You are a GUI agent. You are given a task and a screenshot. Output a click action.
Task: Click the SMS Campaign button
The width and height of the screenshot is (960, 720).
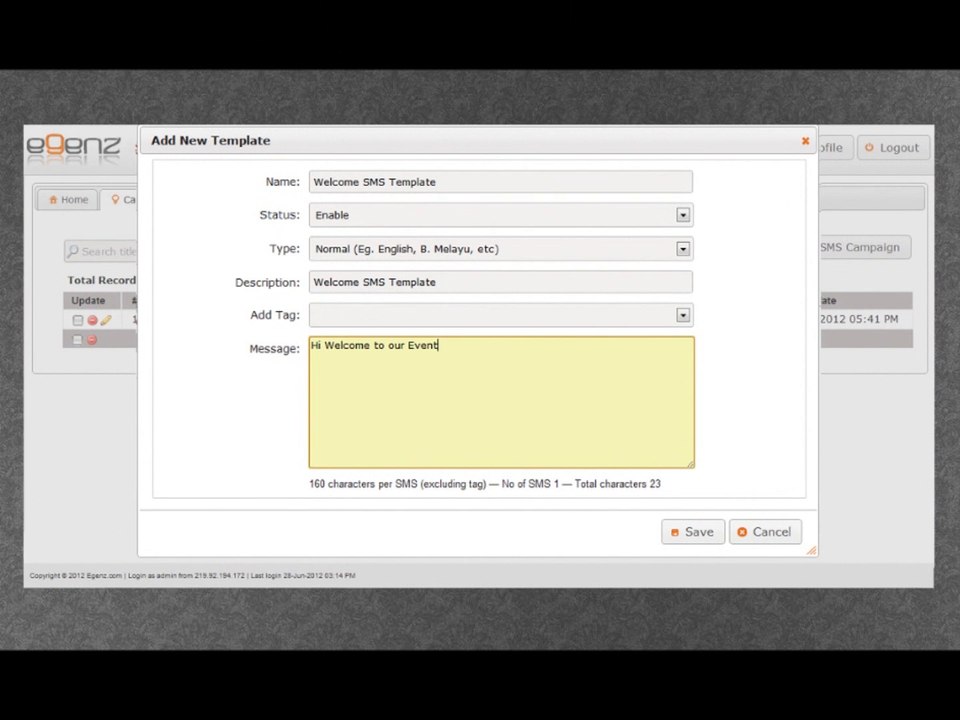pyautogui.click(x=864, y=247)
